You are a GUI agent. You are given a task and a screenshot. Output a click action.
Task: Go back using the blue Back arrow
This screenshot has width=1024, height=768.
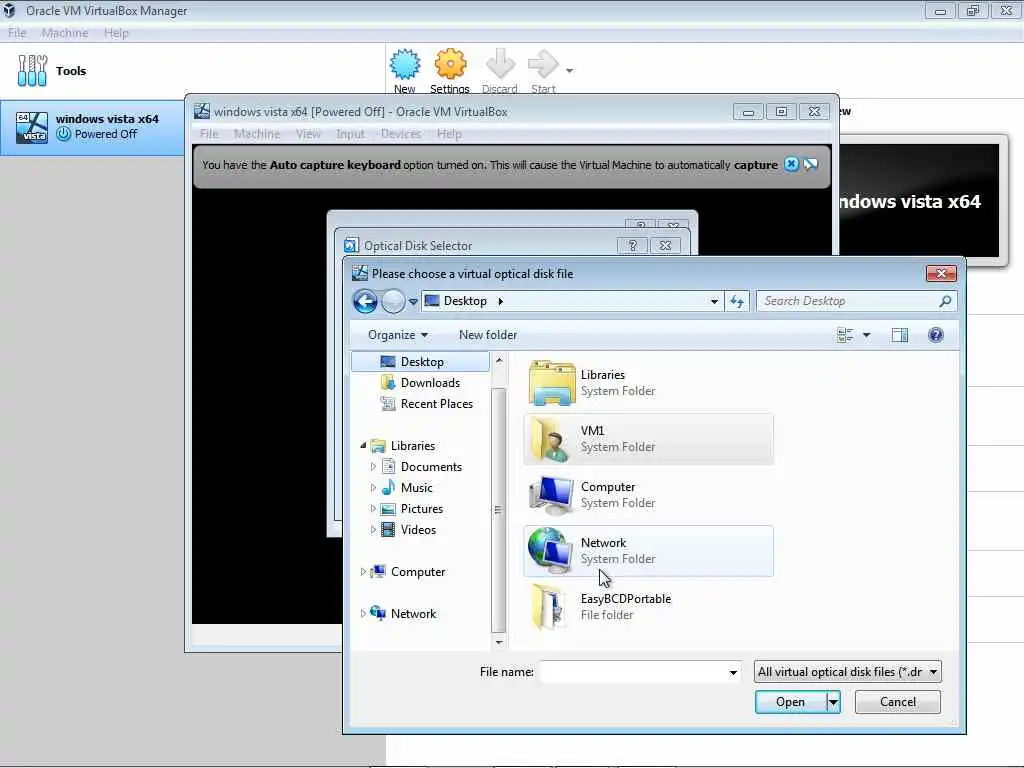point(365,301)
